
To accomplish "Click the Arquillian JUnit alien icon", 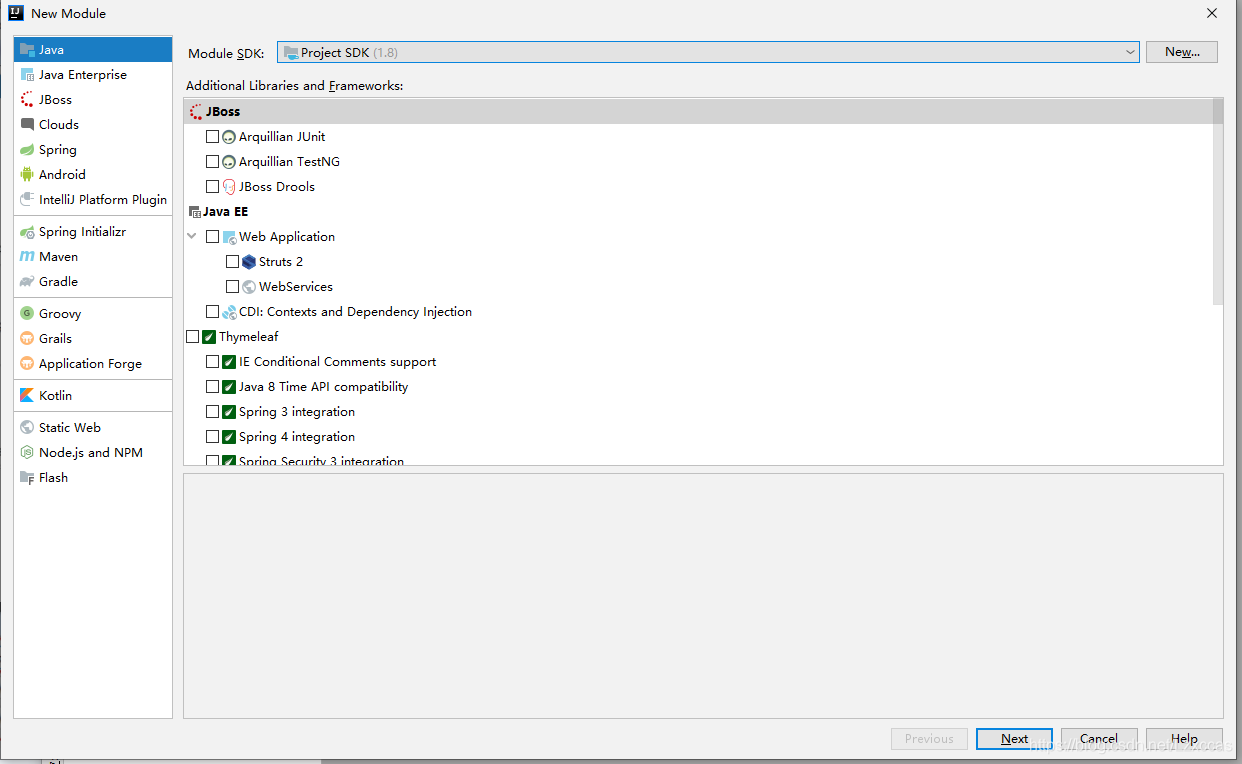I will tap(229, 137).
